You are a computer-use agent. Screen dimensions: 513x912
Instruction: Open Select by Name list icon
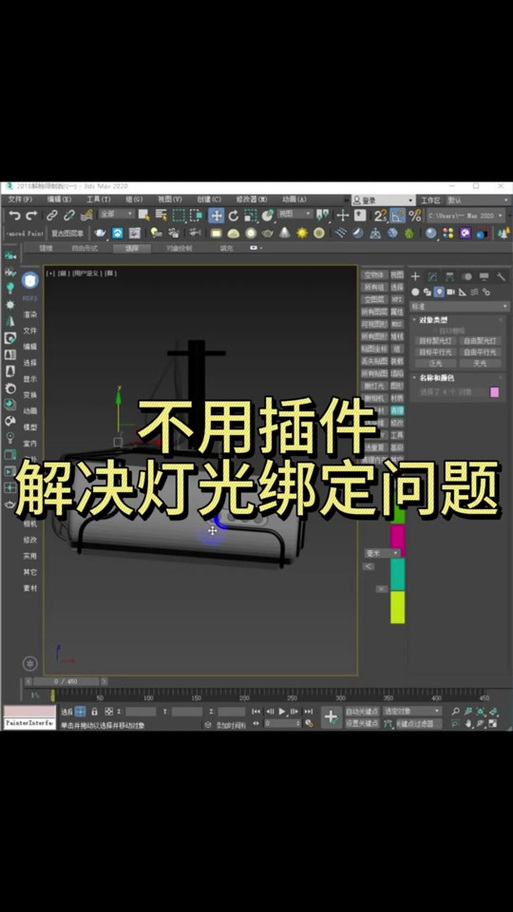(x=161, y=215)
